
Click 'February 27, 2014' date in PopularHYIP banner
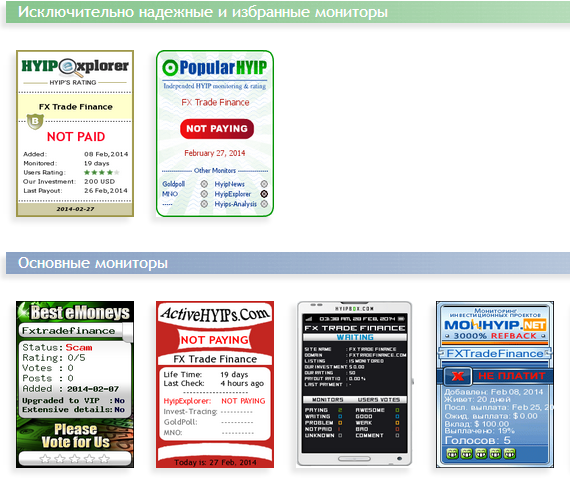coord(214,153)
